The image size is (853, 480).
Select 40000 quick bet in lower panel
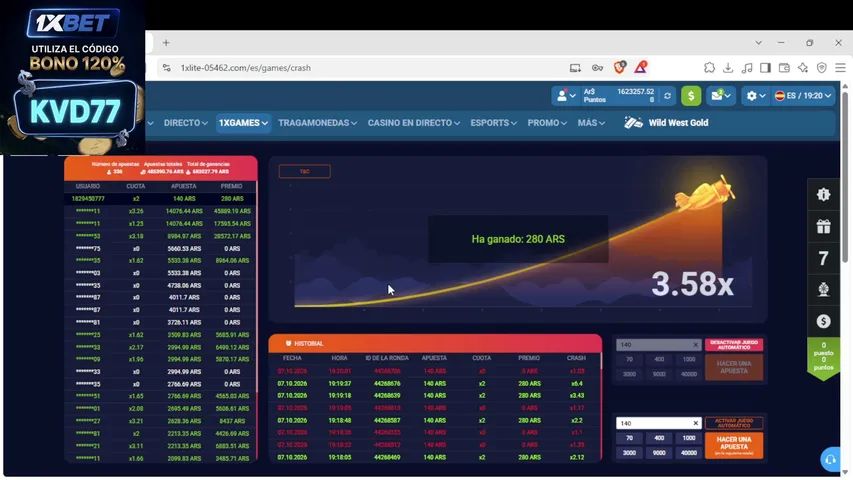pyautogui.click(x=689, y=453)
